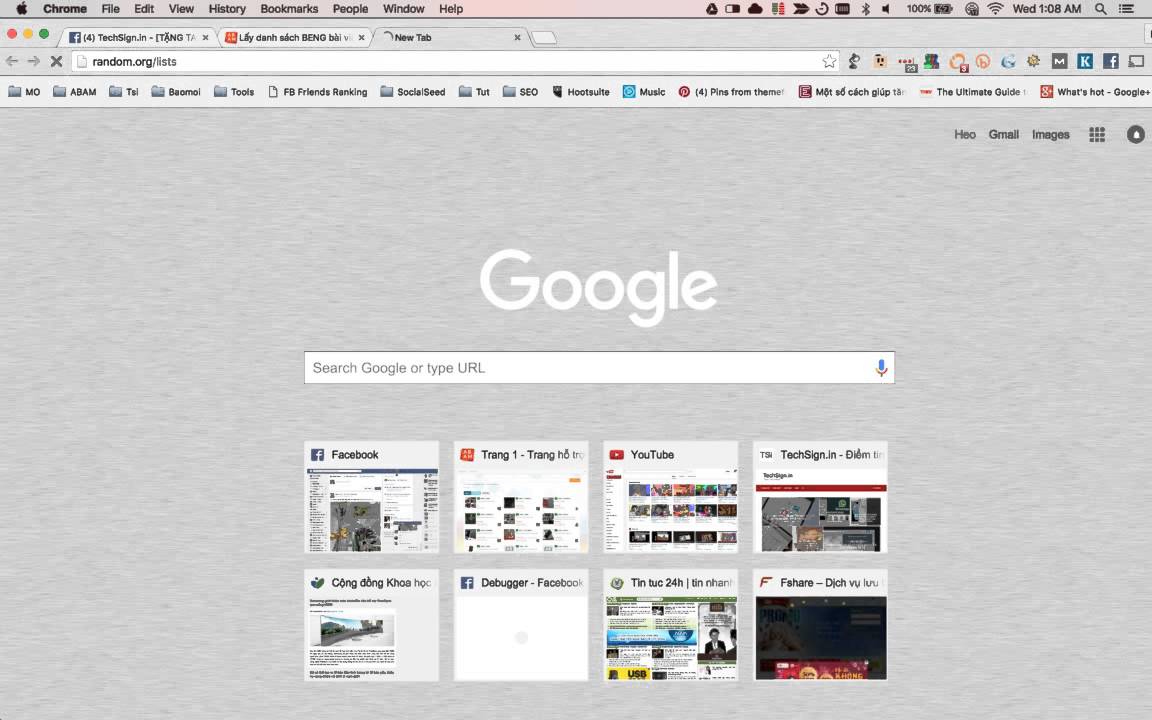The width and height of the screenshot is (1152, 720).
Task: Click the Heo profile link
Action: click(965, 134)
